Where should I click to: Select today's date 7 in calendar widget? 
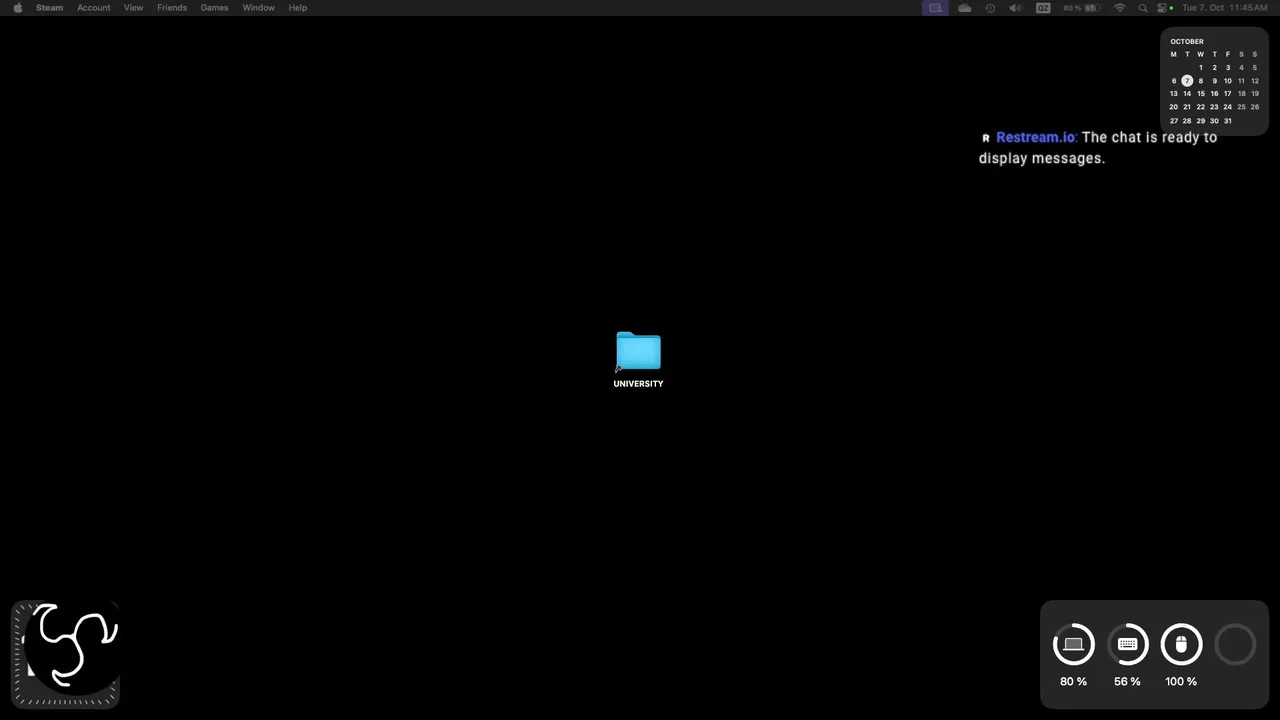point(1187,81)
